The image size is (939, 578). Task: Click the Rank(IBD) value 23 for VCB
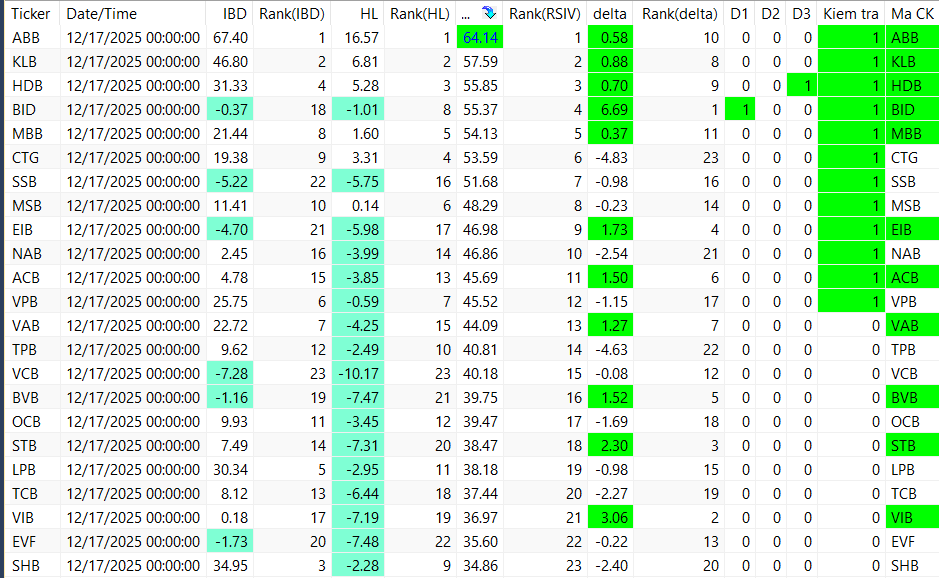(x=318, y=373)
